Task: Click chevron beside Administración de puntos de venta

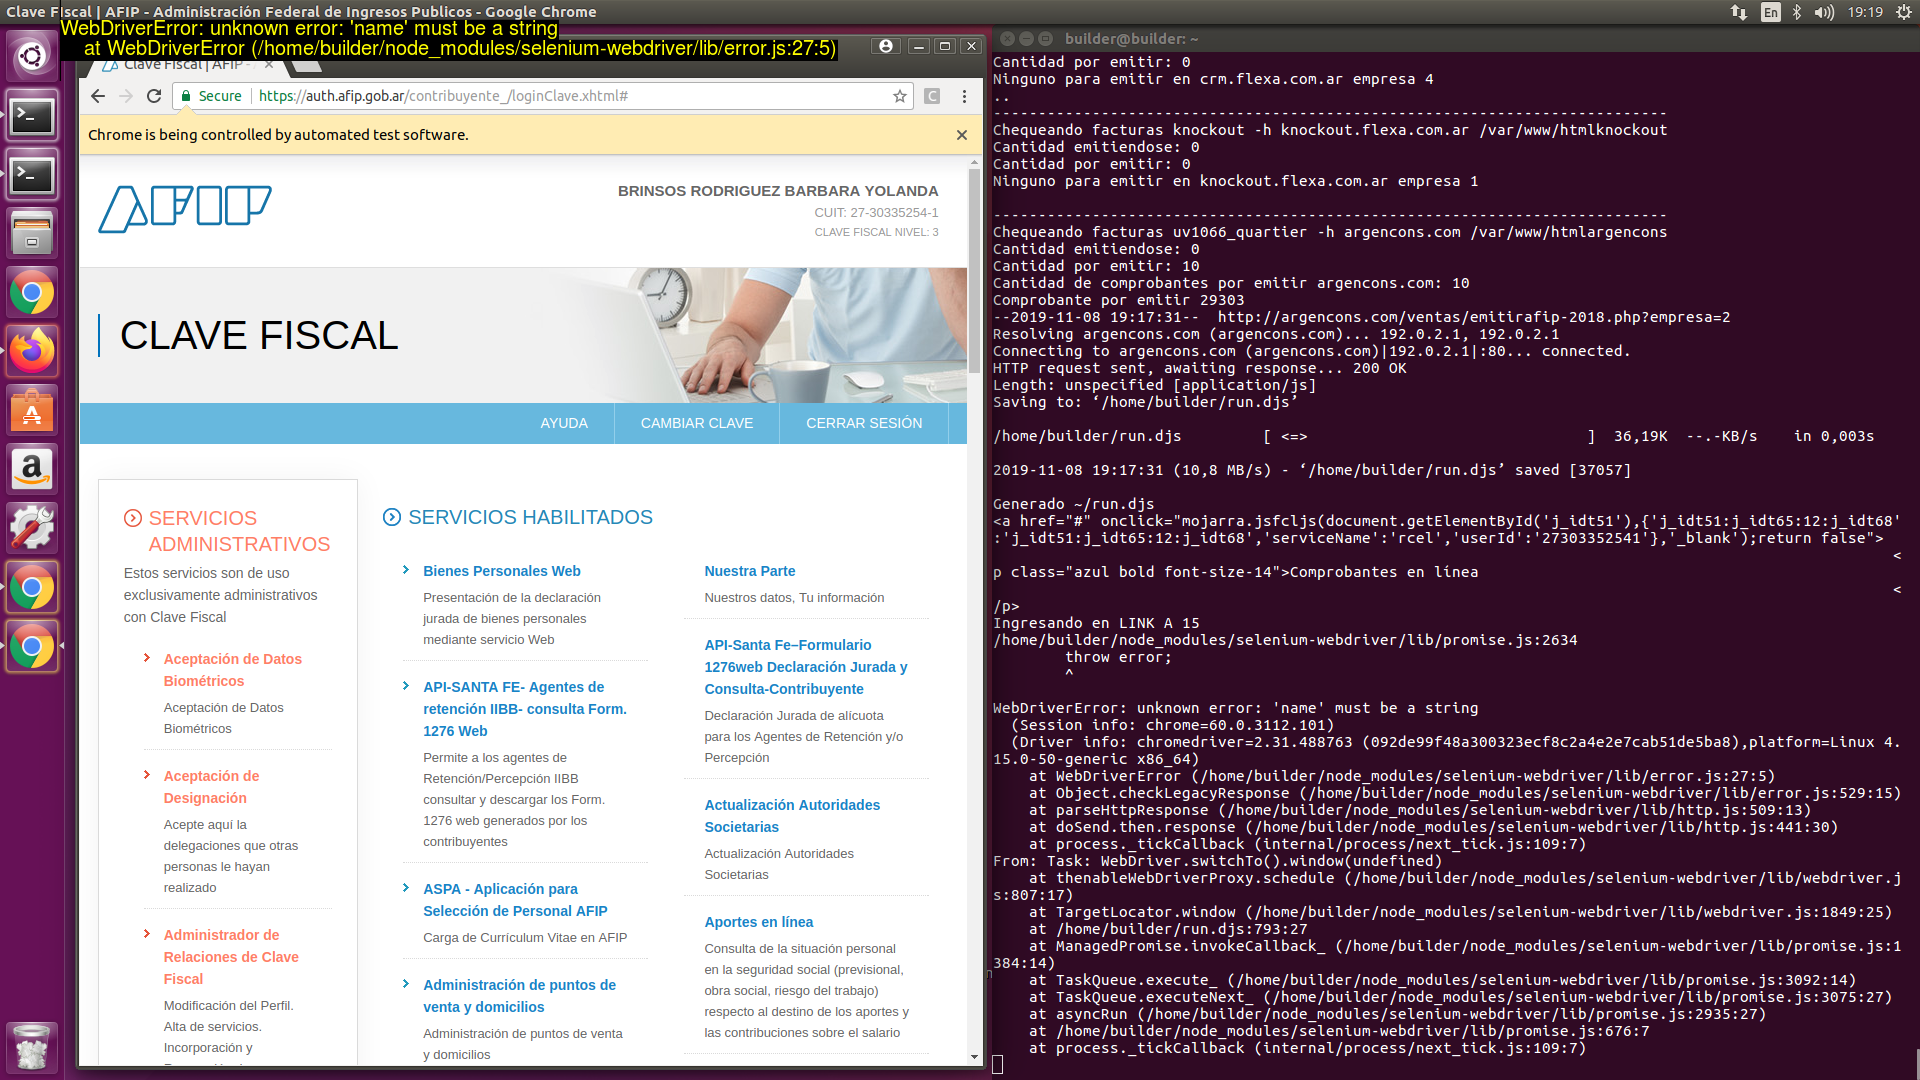Action: pyautogui.click(x=405, y=984)
